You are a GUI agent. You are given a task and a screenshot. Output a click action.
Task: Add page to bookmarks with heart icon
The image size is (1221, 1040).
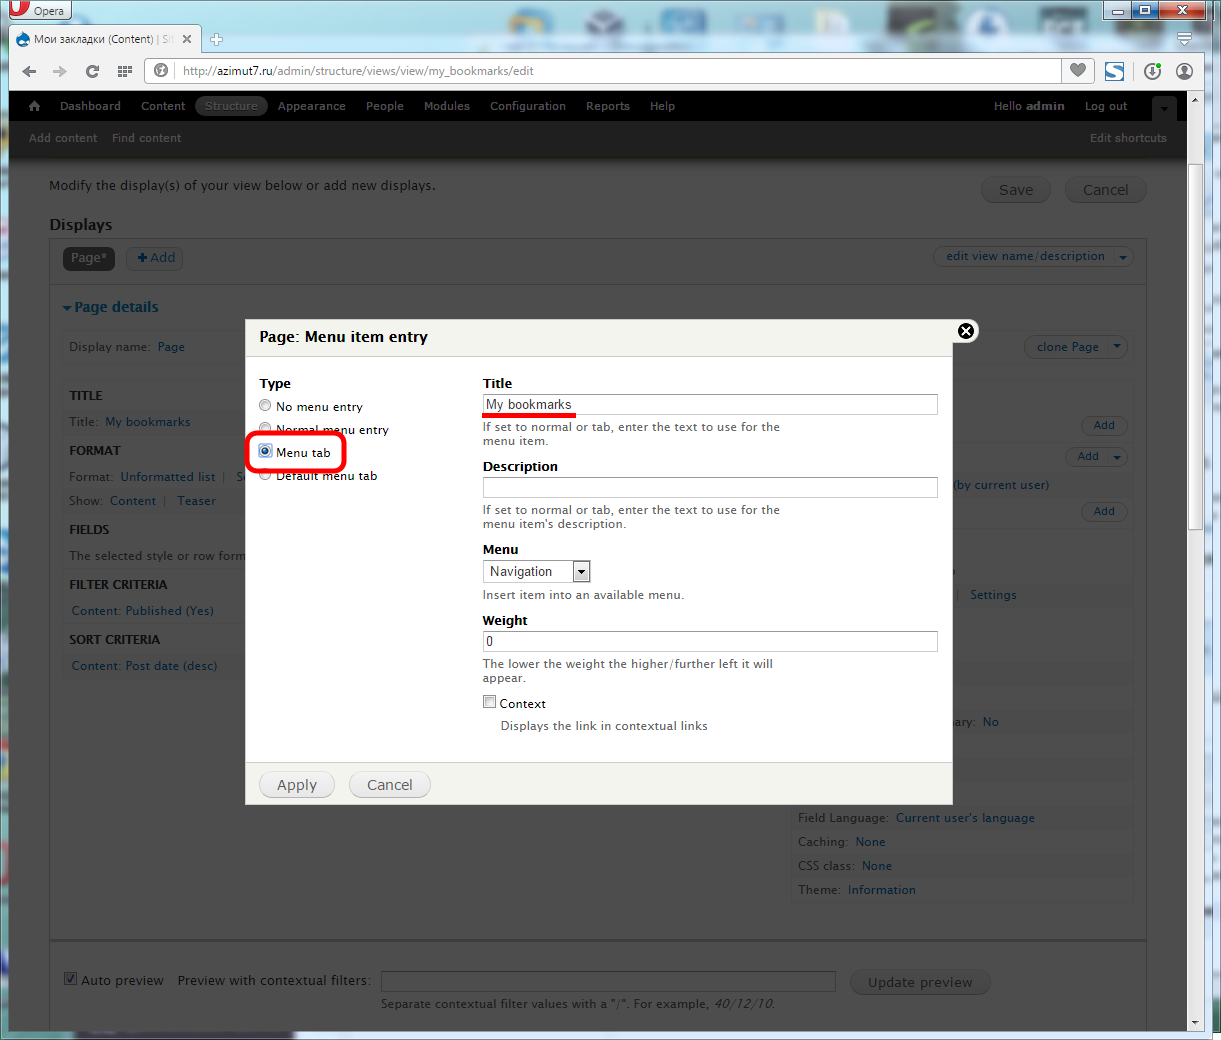1077,70
